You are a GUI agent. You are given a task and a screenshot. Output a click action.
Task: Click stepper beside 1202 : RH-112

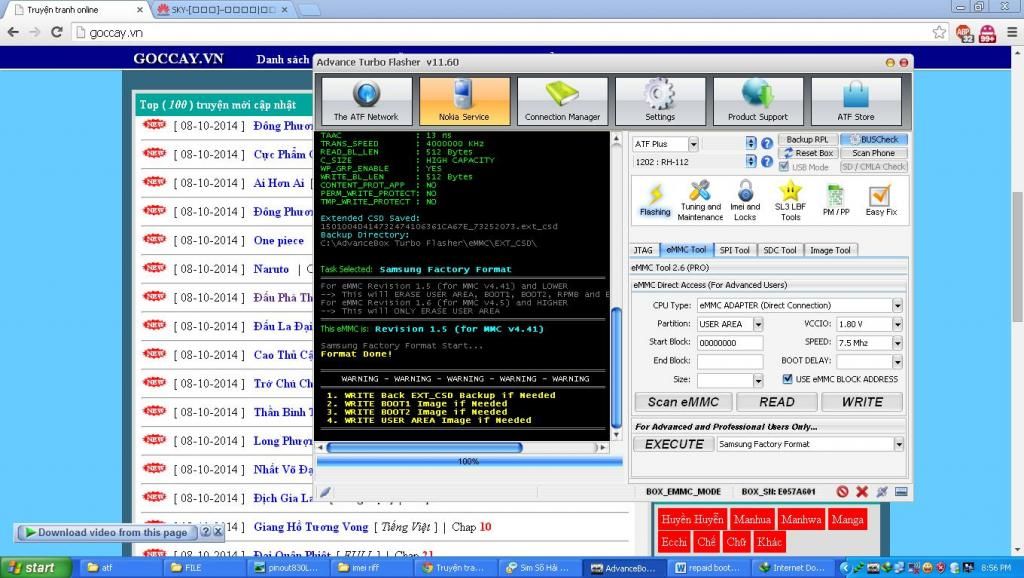(x=751, y=161)
